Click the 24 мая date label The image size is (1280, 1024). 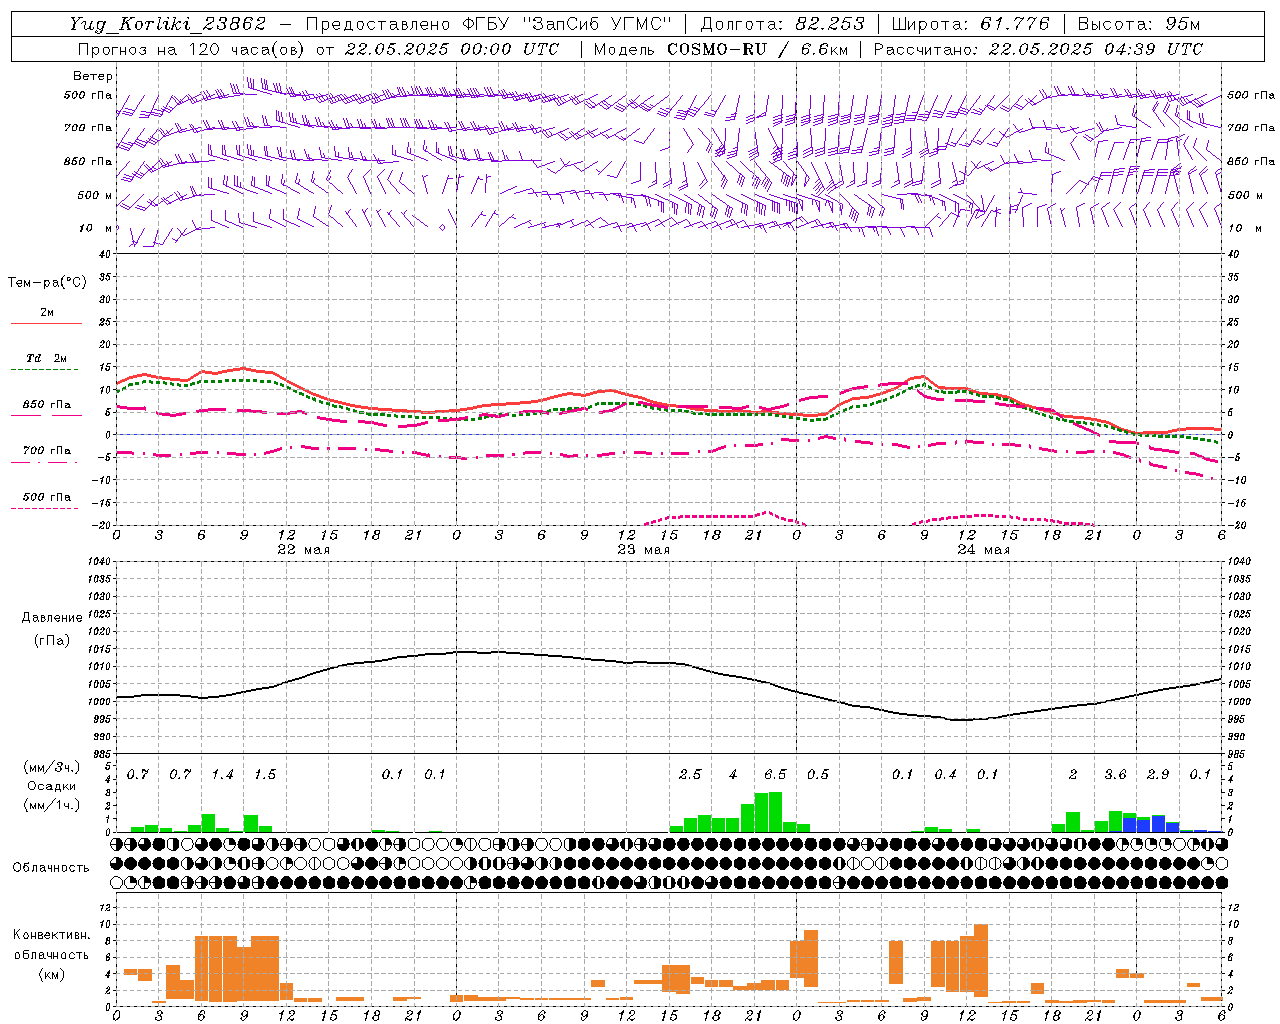983,550
